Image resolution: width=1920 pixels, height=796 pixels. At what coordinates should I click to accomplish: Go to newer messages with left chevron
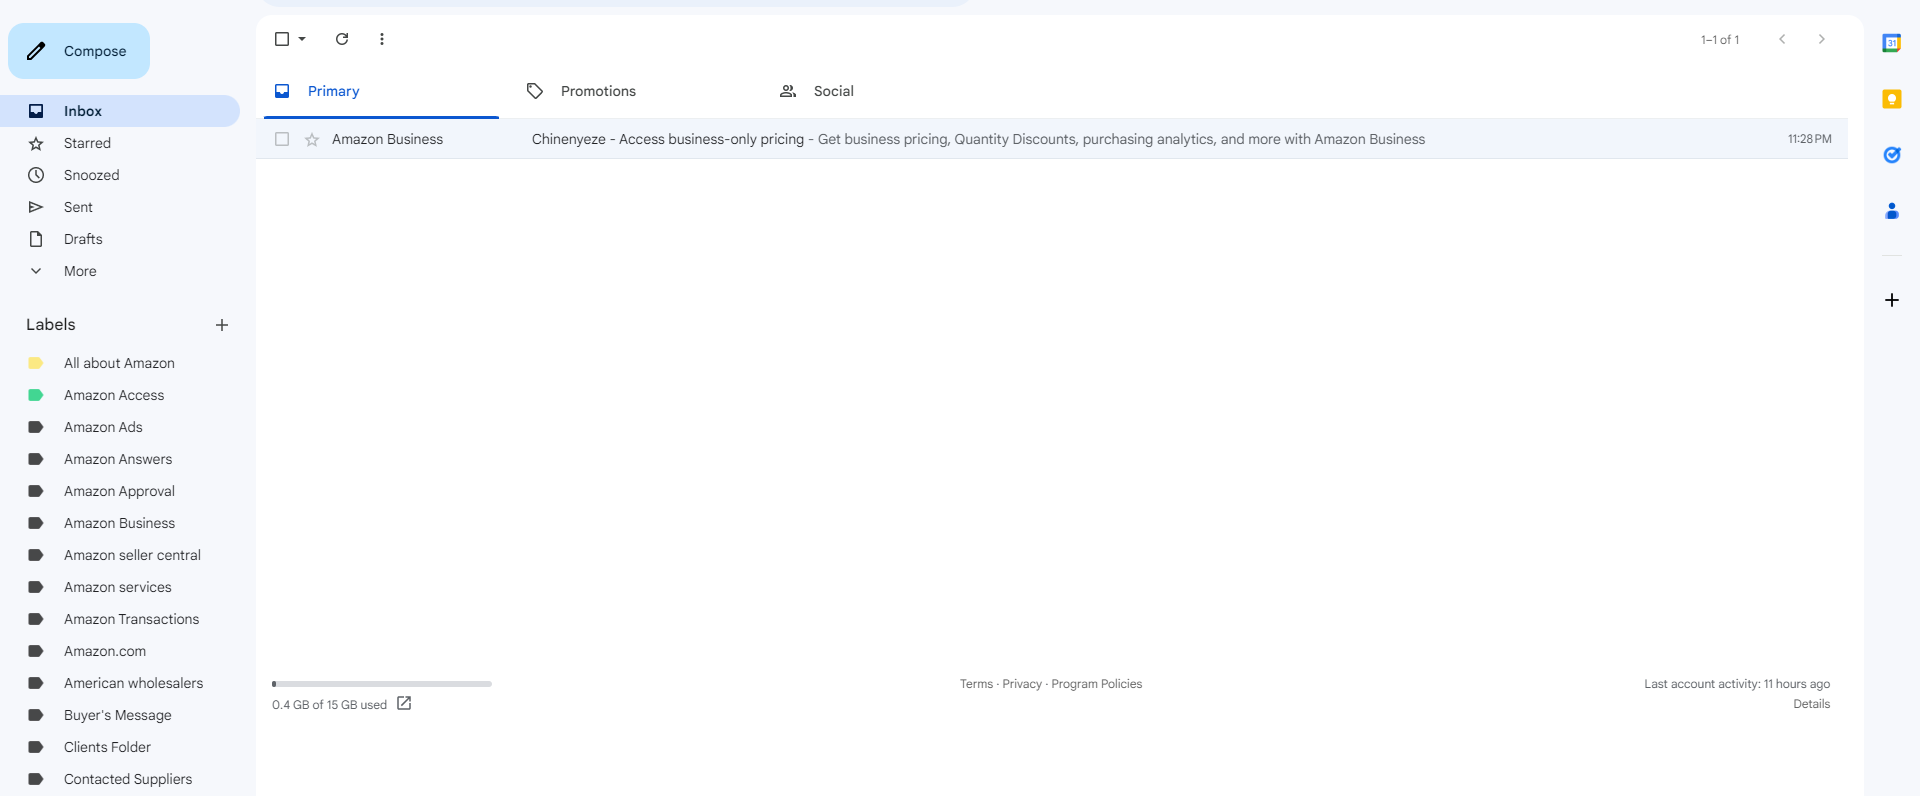point(1782,39)
